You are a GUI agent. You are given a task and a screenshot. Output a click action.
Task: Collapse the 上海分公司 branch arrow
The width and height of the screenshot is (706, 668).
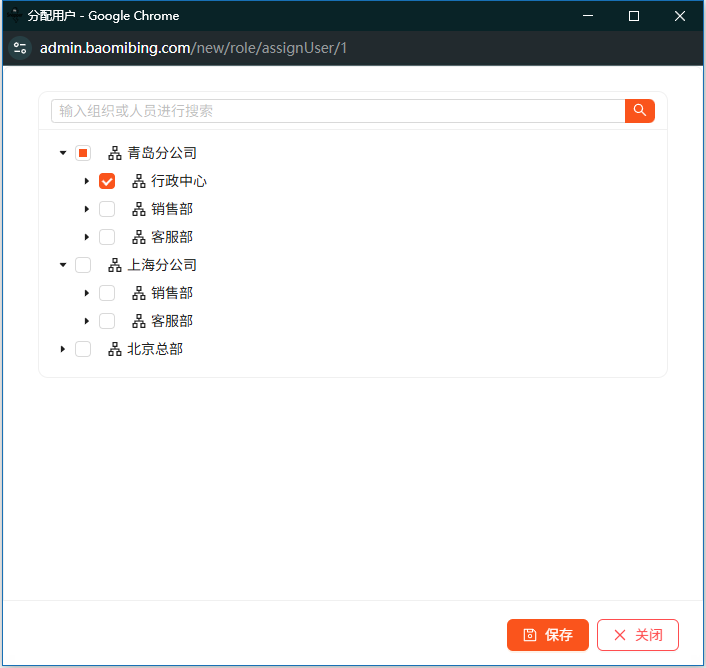pos(63,265)
